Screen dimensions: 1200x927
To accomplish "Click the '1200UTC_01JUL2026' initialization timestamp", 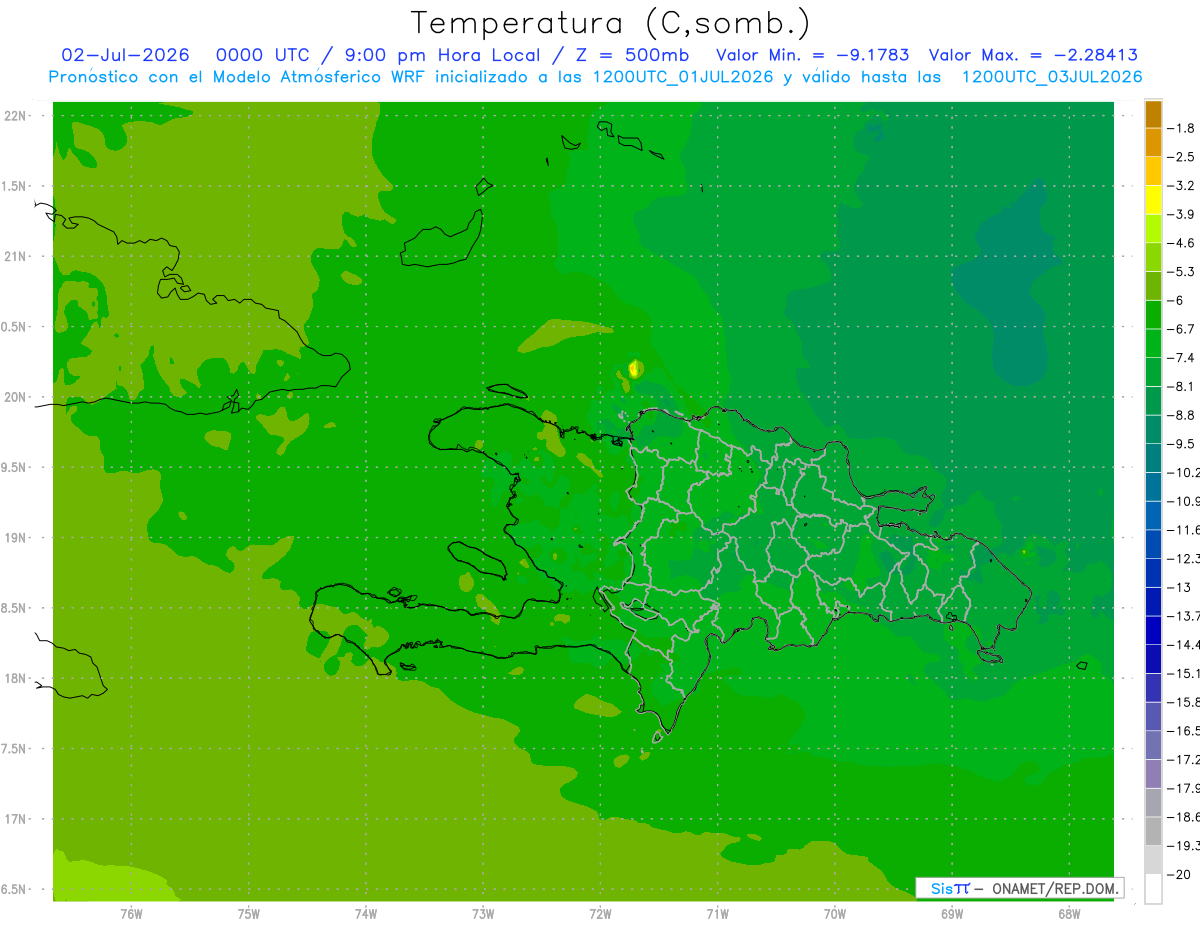I will click(x=683, y=77).
